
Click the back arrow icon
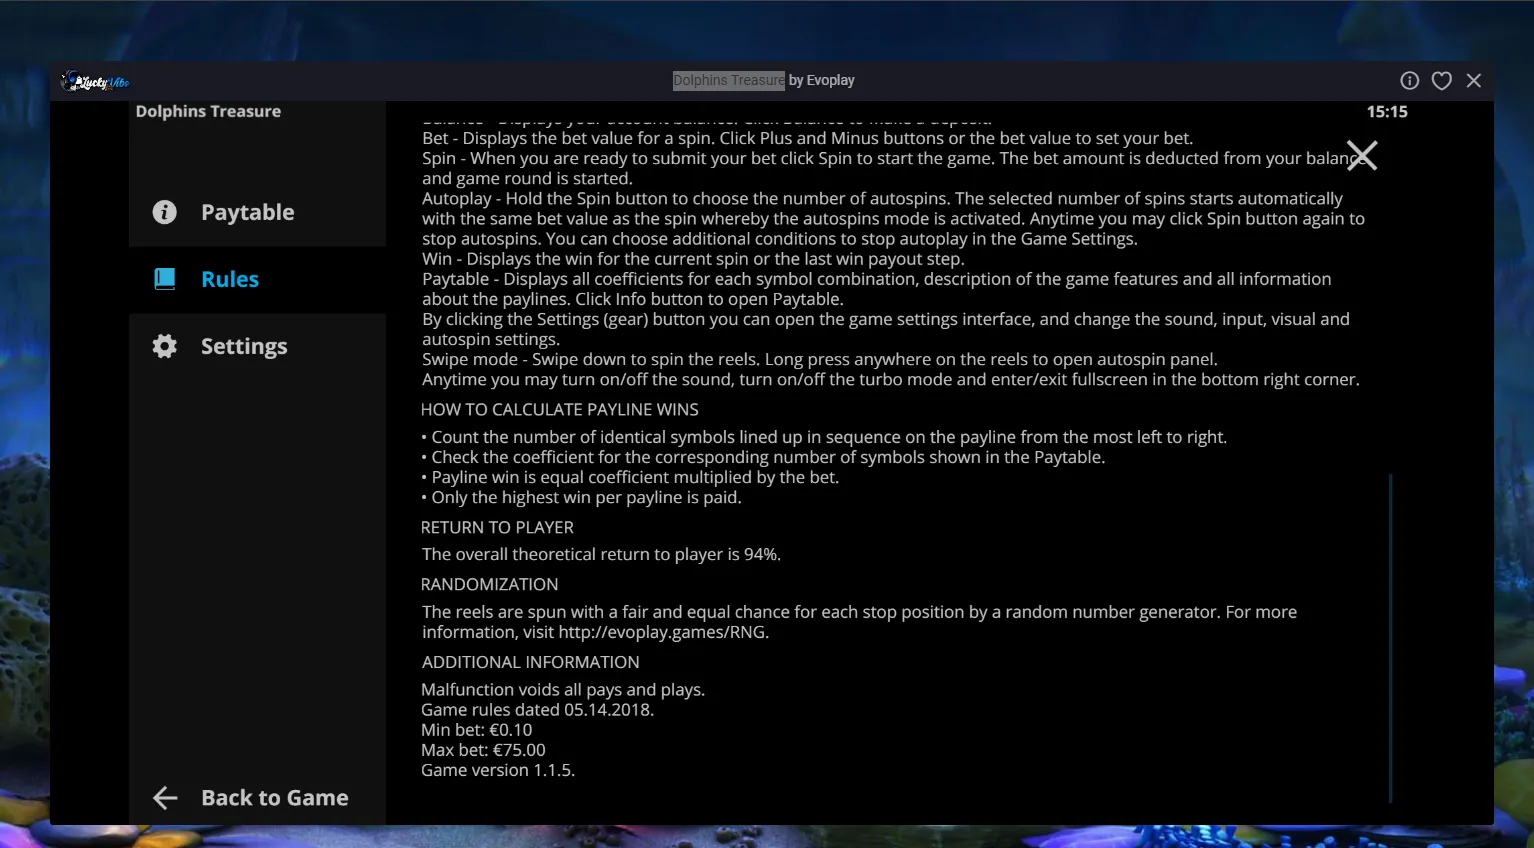[x=165, y=797]
